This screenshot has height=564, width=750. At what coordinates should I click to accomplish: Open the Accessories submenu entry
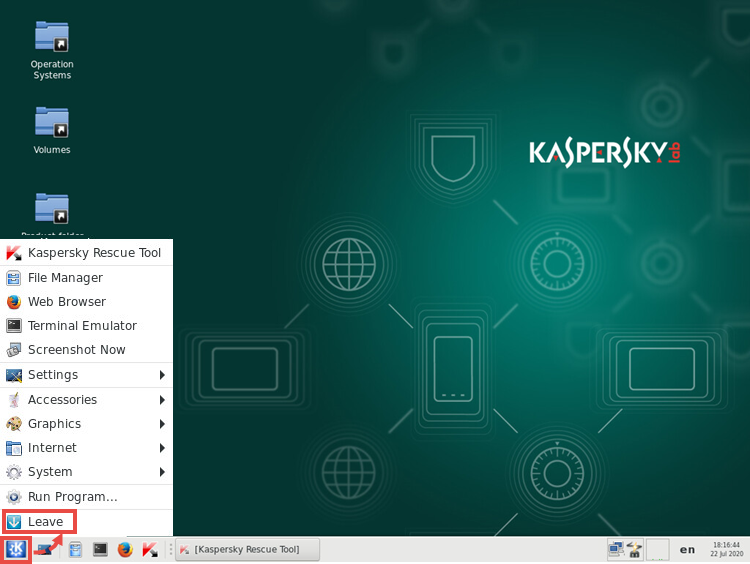click(87, 400)
